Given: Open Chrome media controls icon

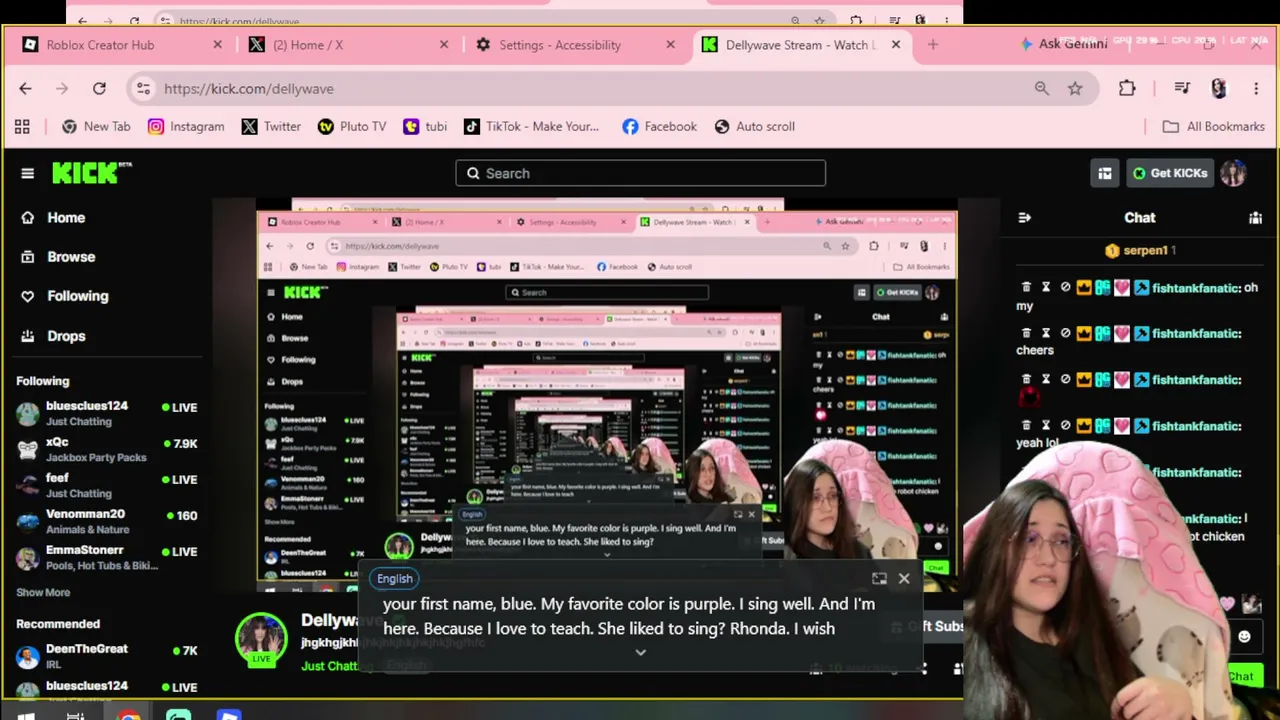Looking at the screenshot, I should click(x=1182, y=88).
